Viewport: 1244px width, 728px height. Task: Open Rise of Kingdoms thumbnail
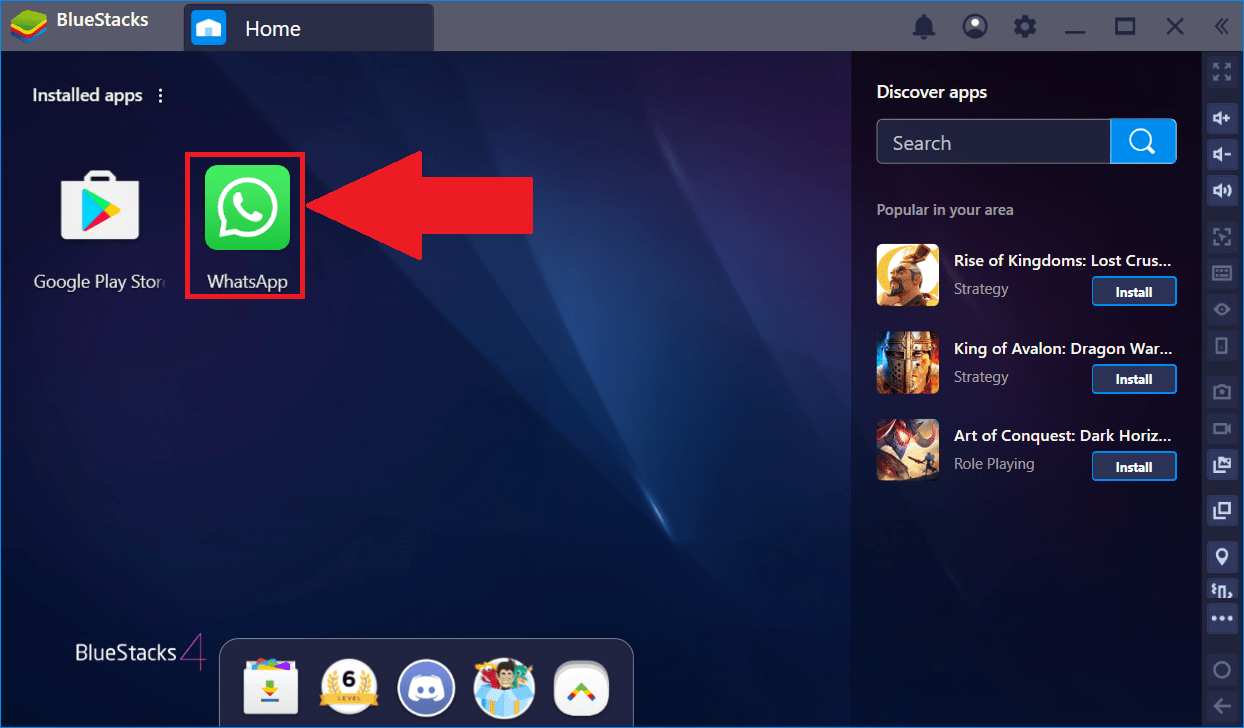point(908,275)
